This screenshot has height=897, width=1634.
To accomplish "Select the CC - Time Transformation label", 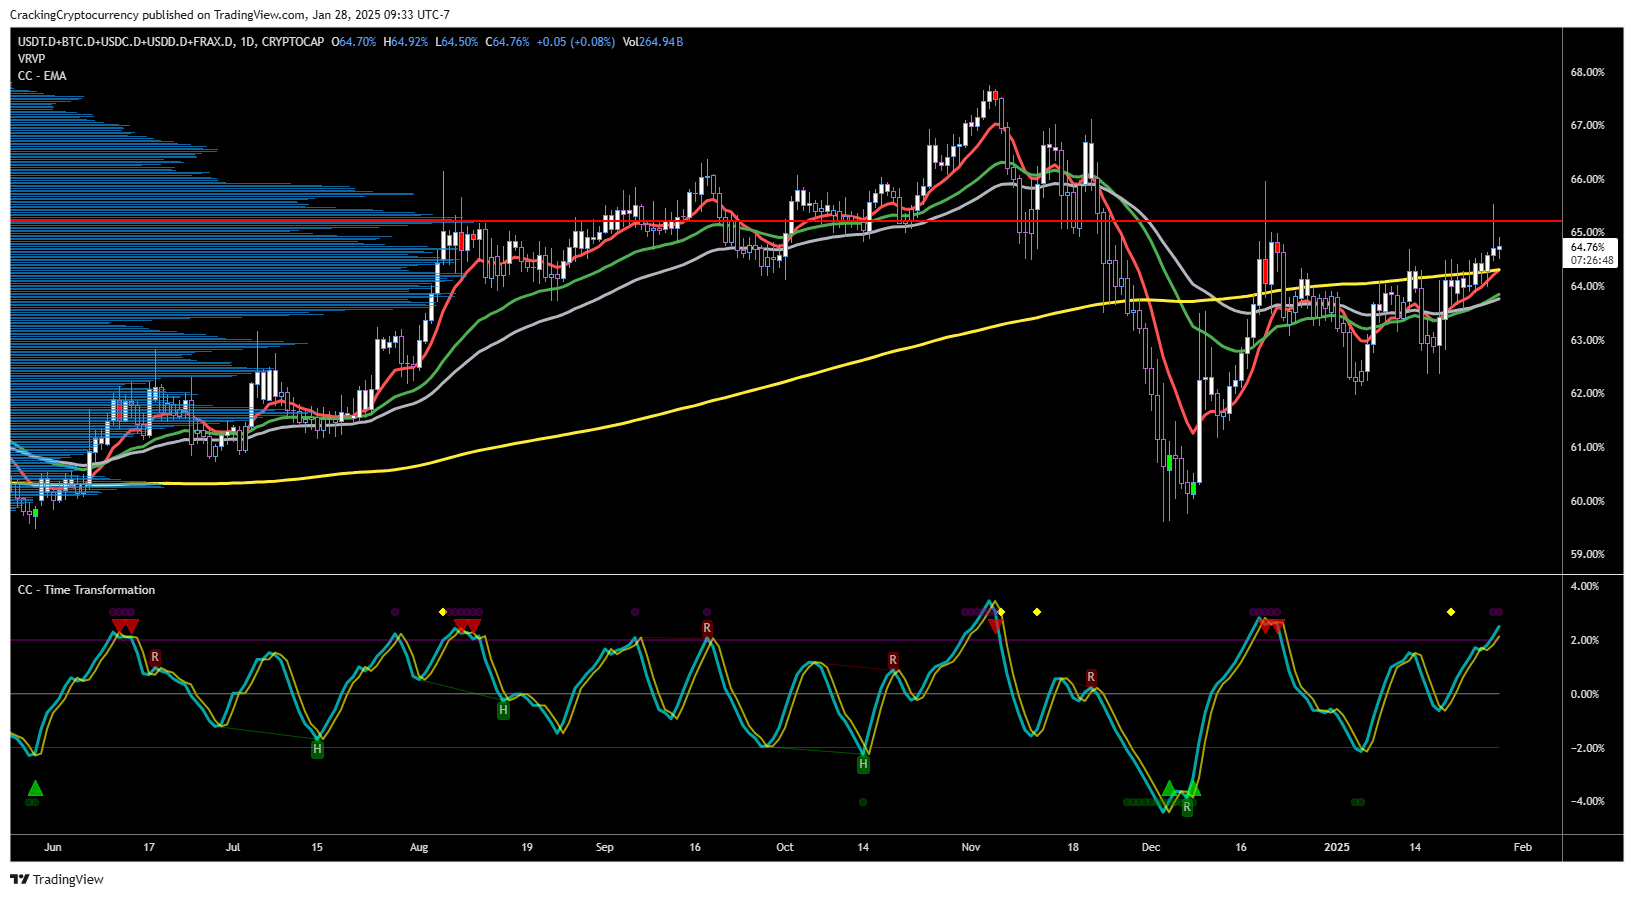I will 87,590.
